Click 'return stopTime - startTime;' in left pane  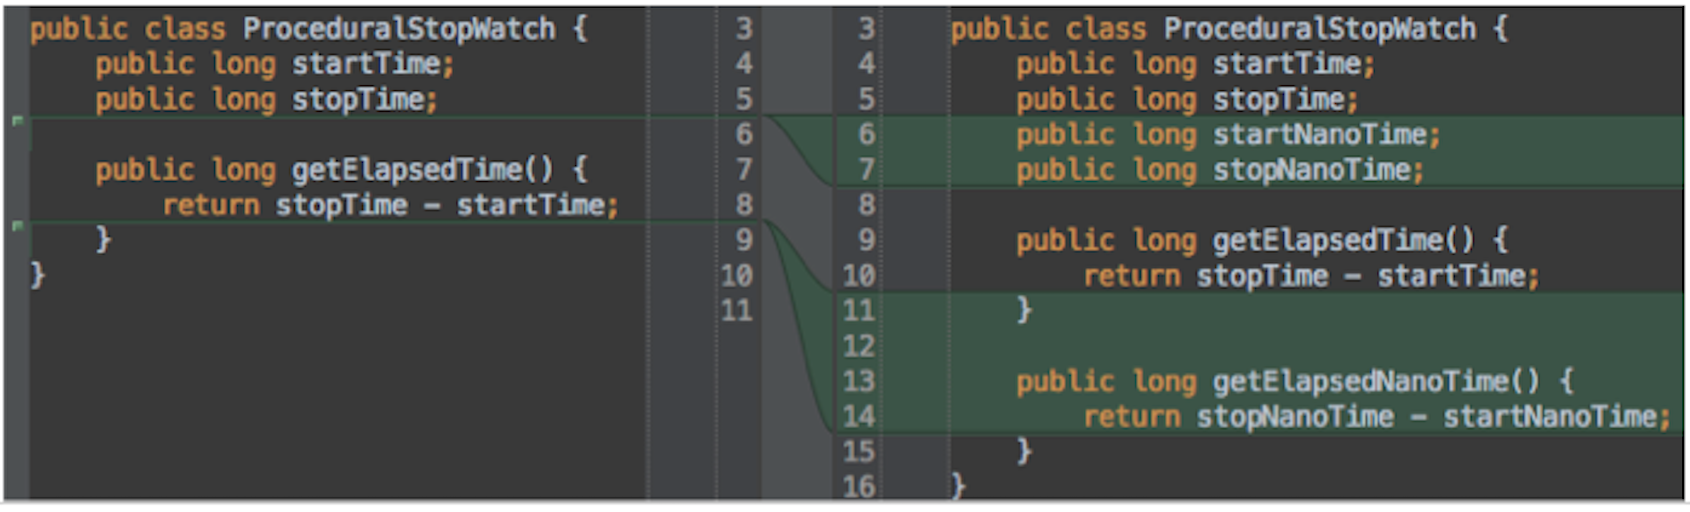coord(391,206)
